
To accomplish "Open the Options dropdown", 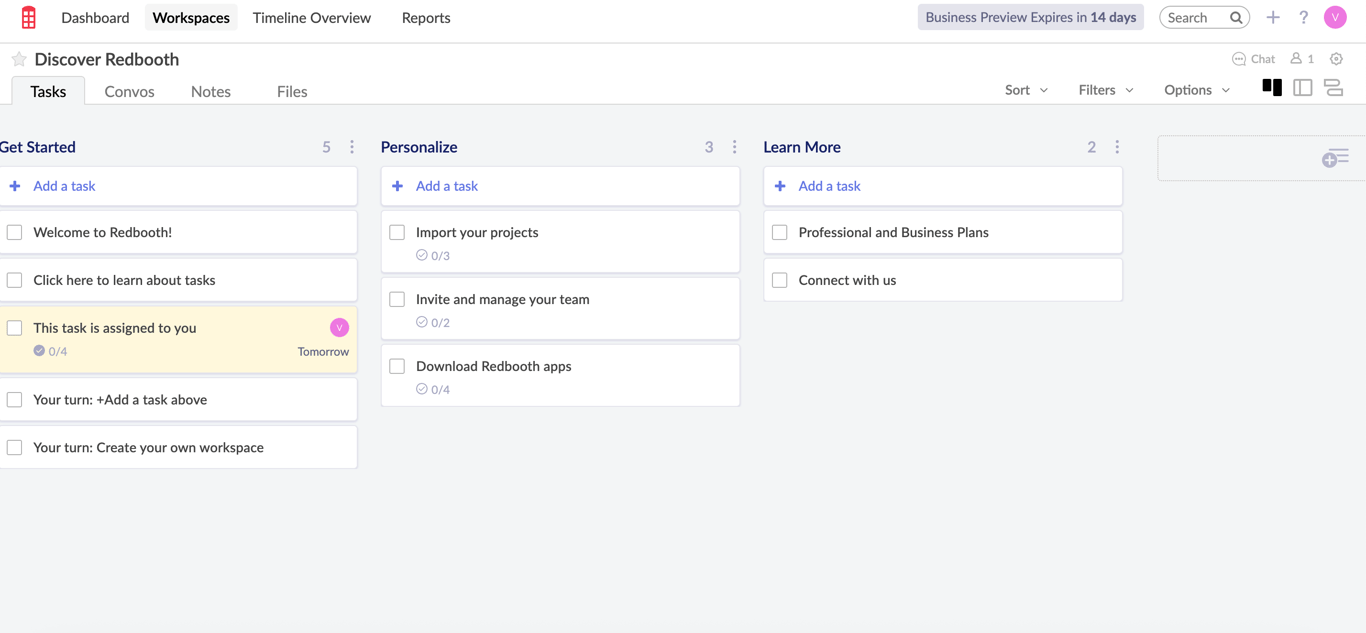I will 1196,90.
